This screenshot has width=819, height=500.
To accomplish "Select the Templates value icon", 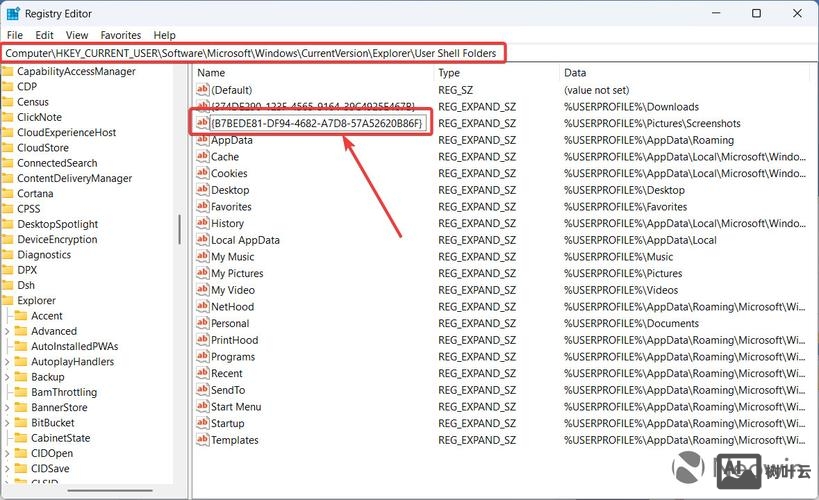I will 202,440.
